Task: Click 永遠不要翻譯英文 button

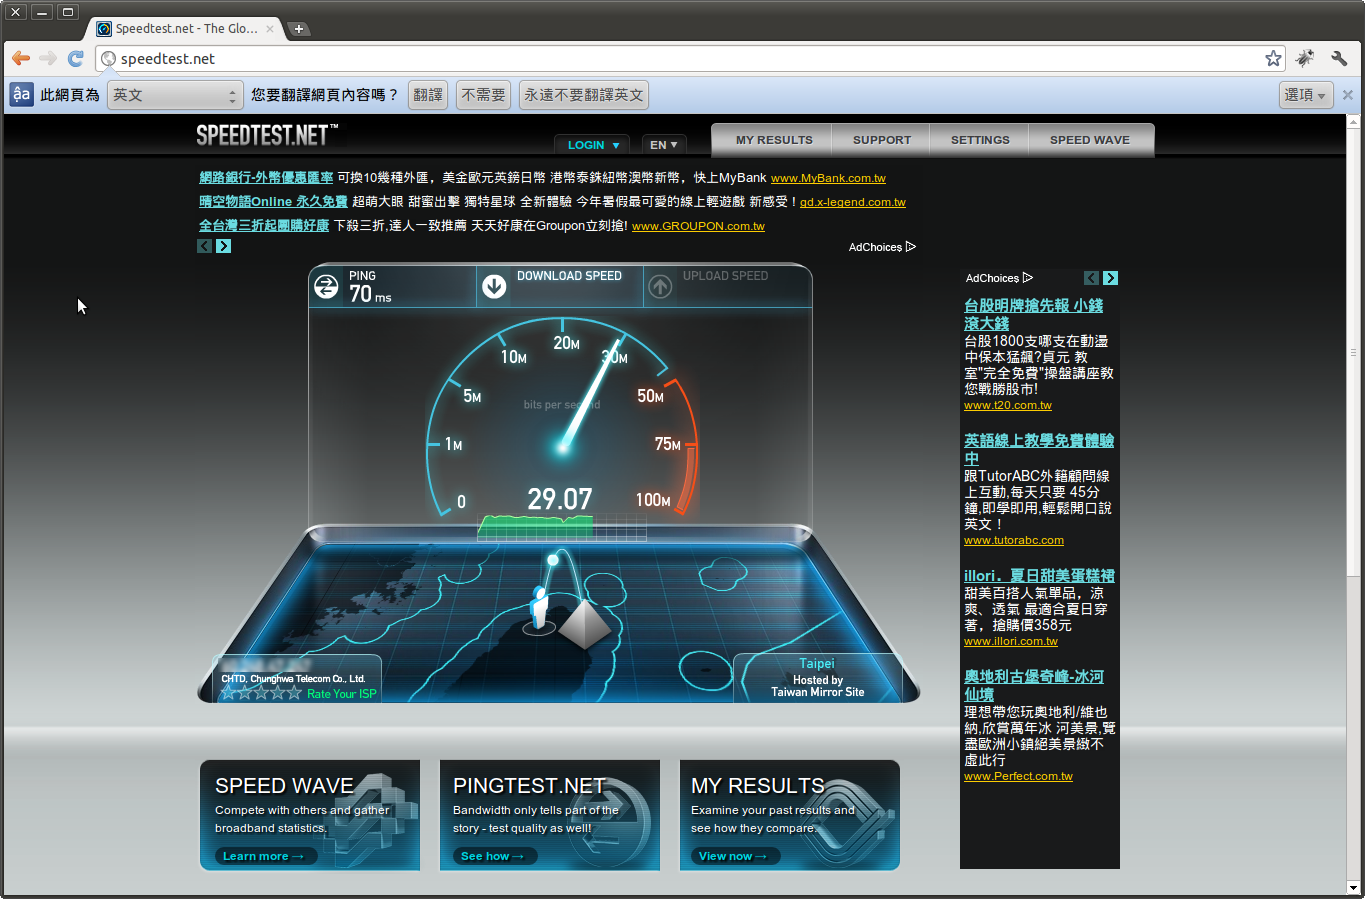Action: click(584, 95)
